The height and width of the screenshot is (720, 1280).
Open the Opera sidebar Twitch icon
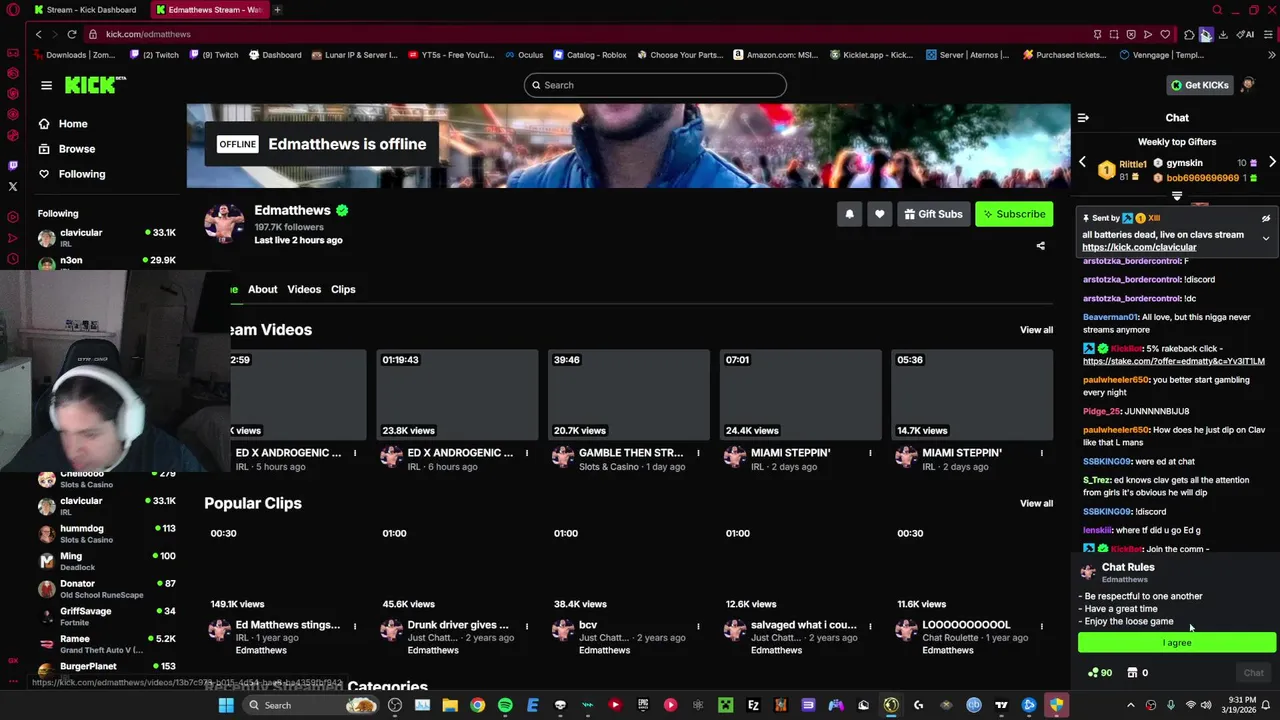point(13,165)
